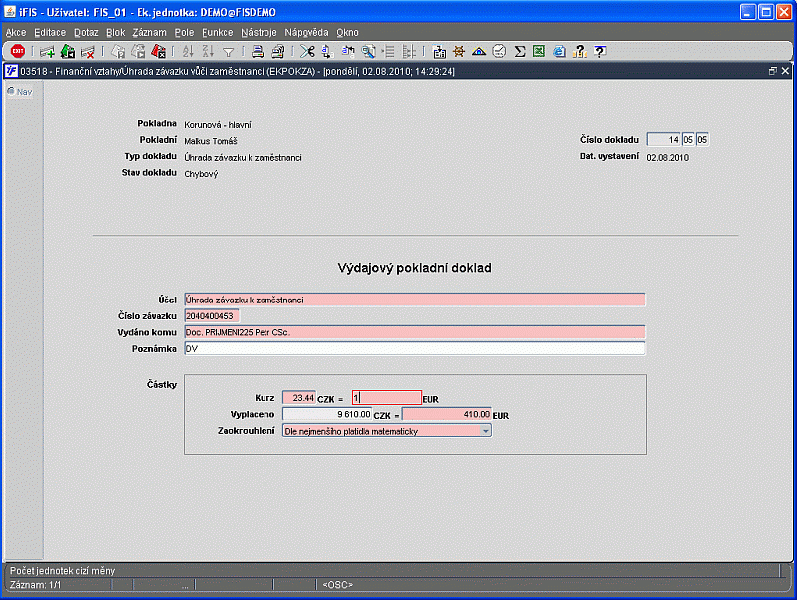The height and width of the screenshot is (600, 797).
Task: Click the copy field icon after the scissors
Action: pos(327,51)
